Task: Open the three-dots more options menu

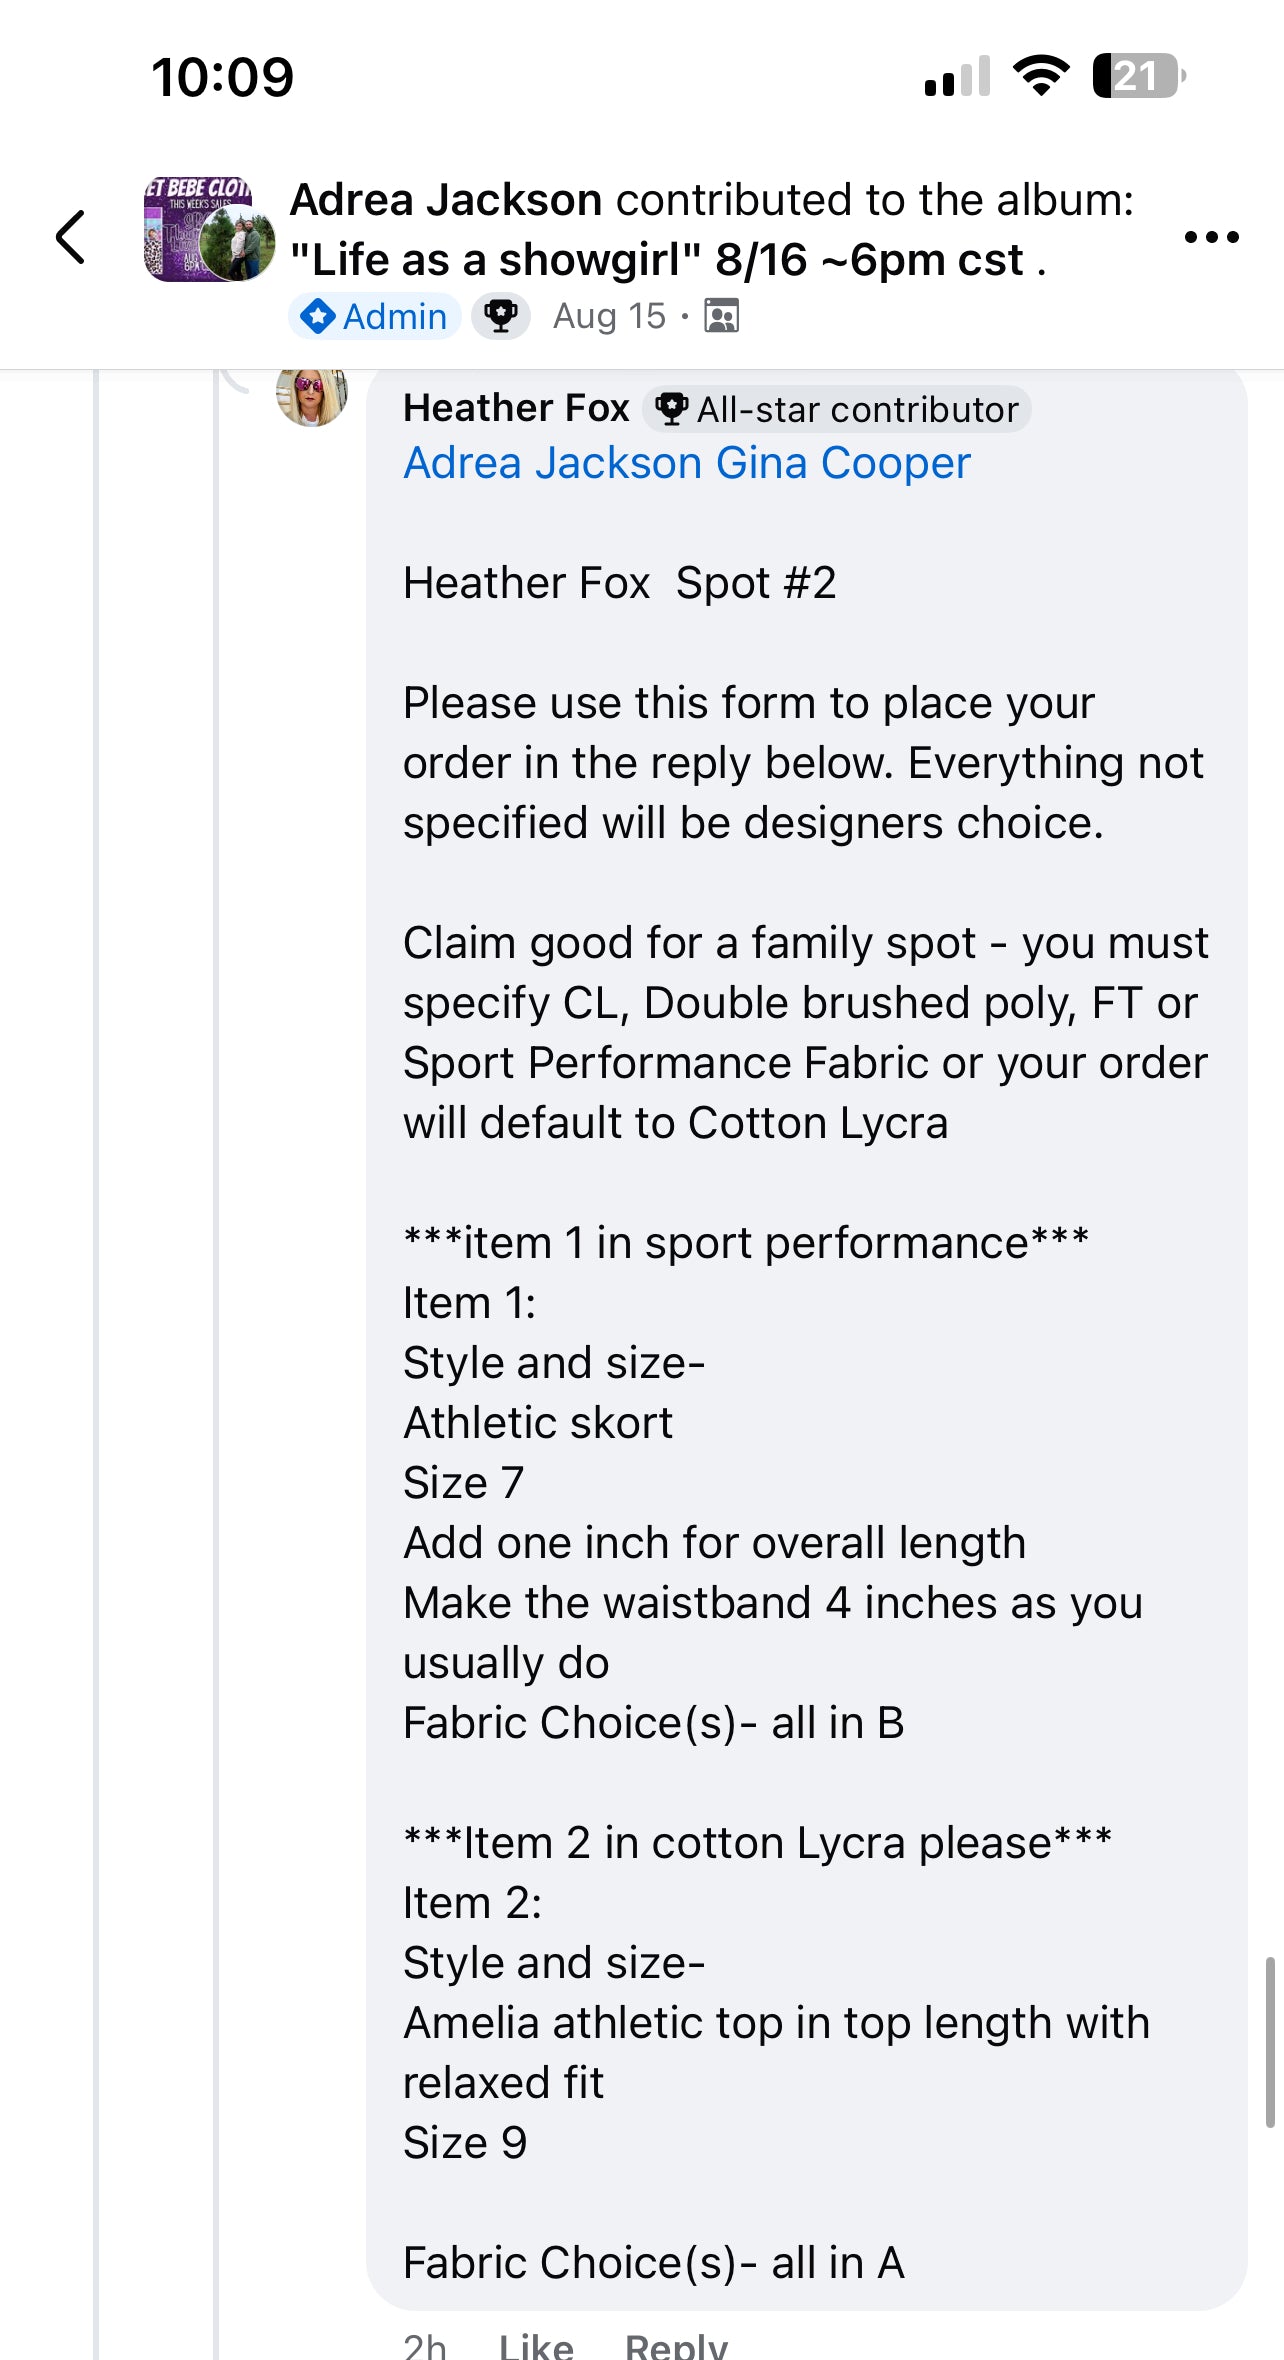Action: (1211, 237)
